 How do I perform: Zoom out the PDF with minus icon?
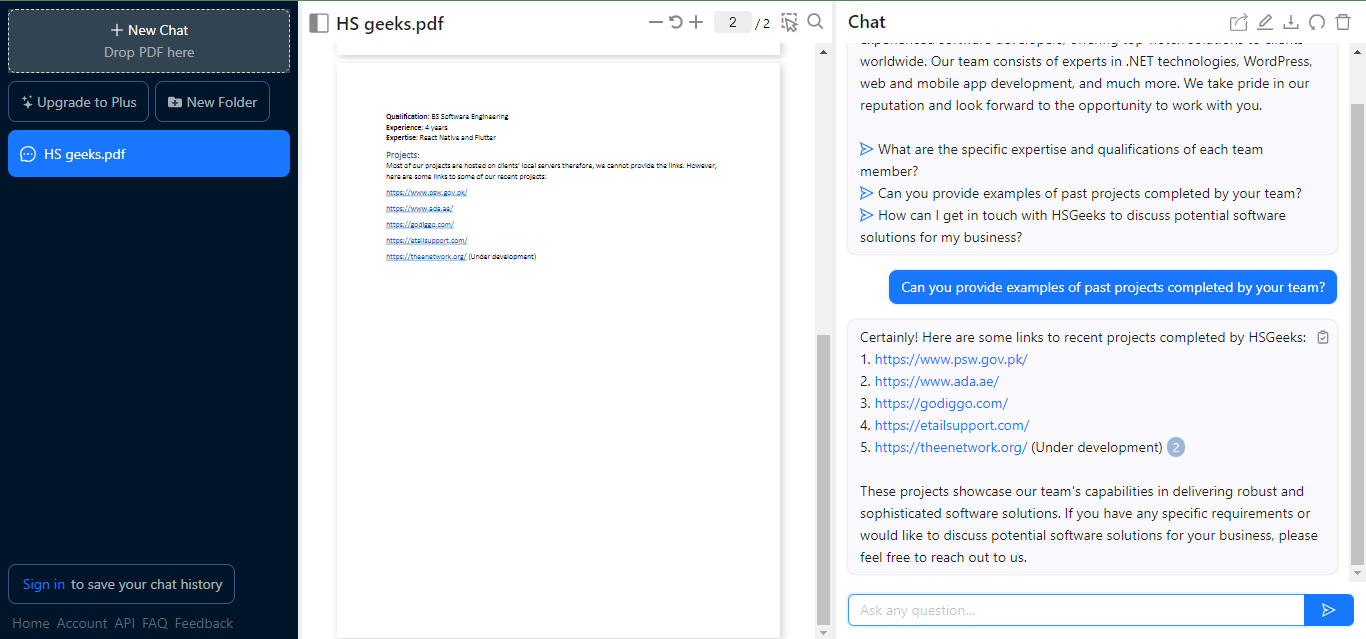click(x=655, y=22)
